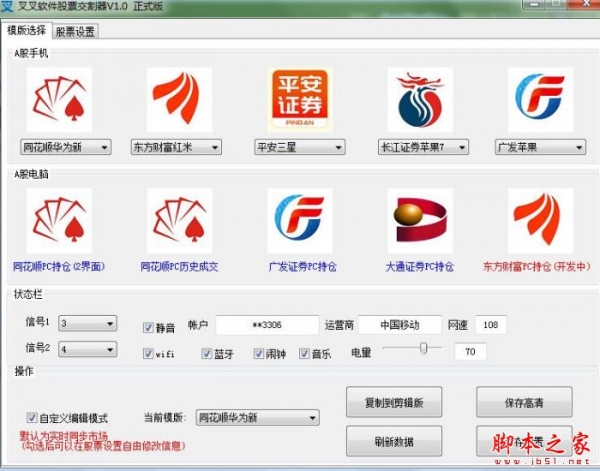The height and width of the screenshot is (471, 600).
Task: Click icon above 同花顺PC历史成交
Action: pyautogui.click(x=179, y=221)
